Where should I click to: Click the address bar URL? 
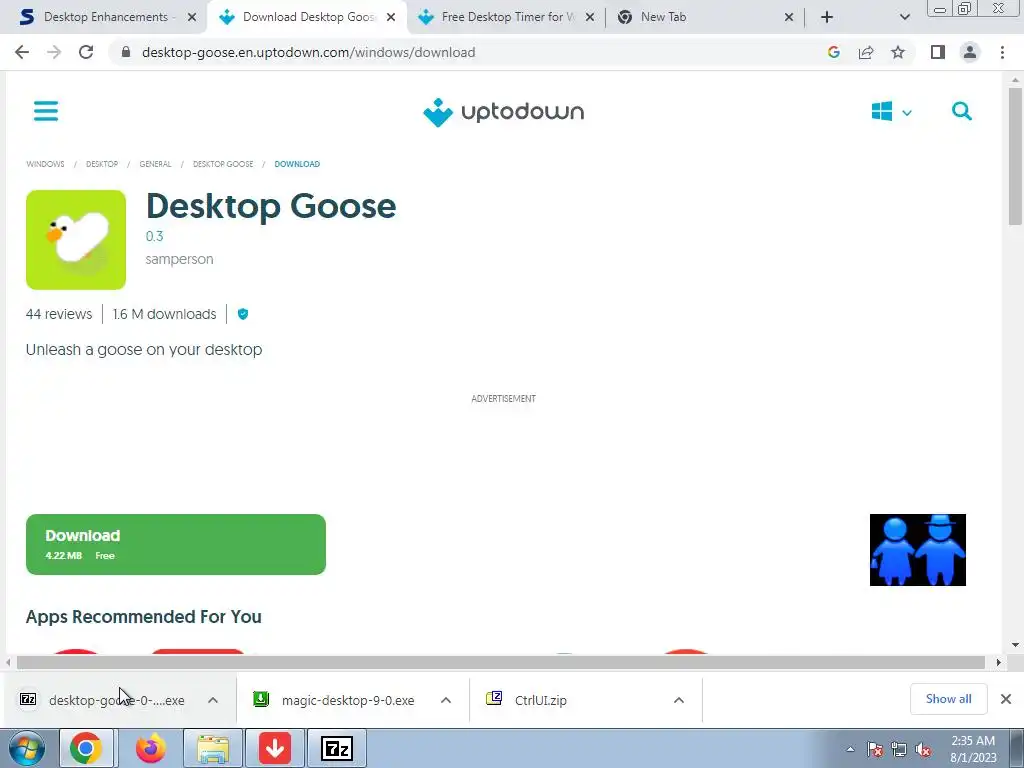[308, 52]
